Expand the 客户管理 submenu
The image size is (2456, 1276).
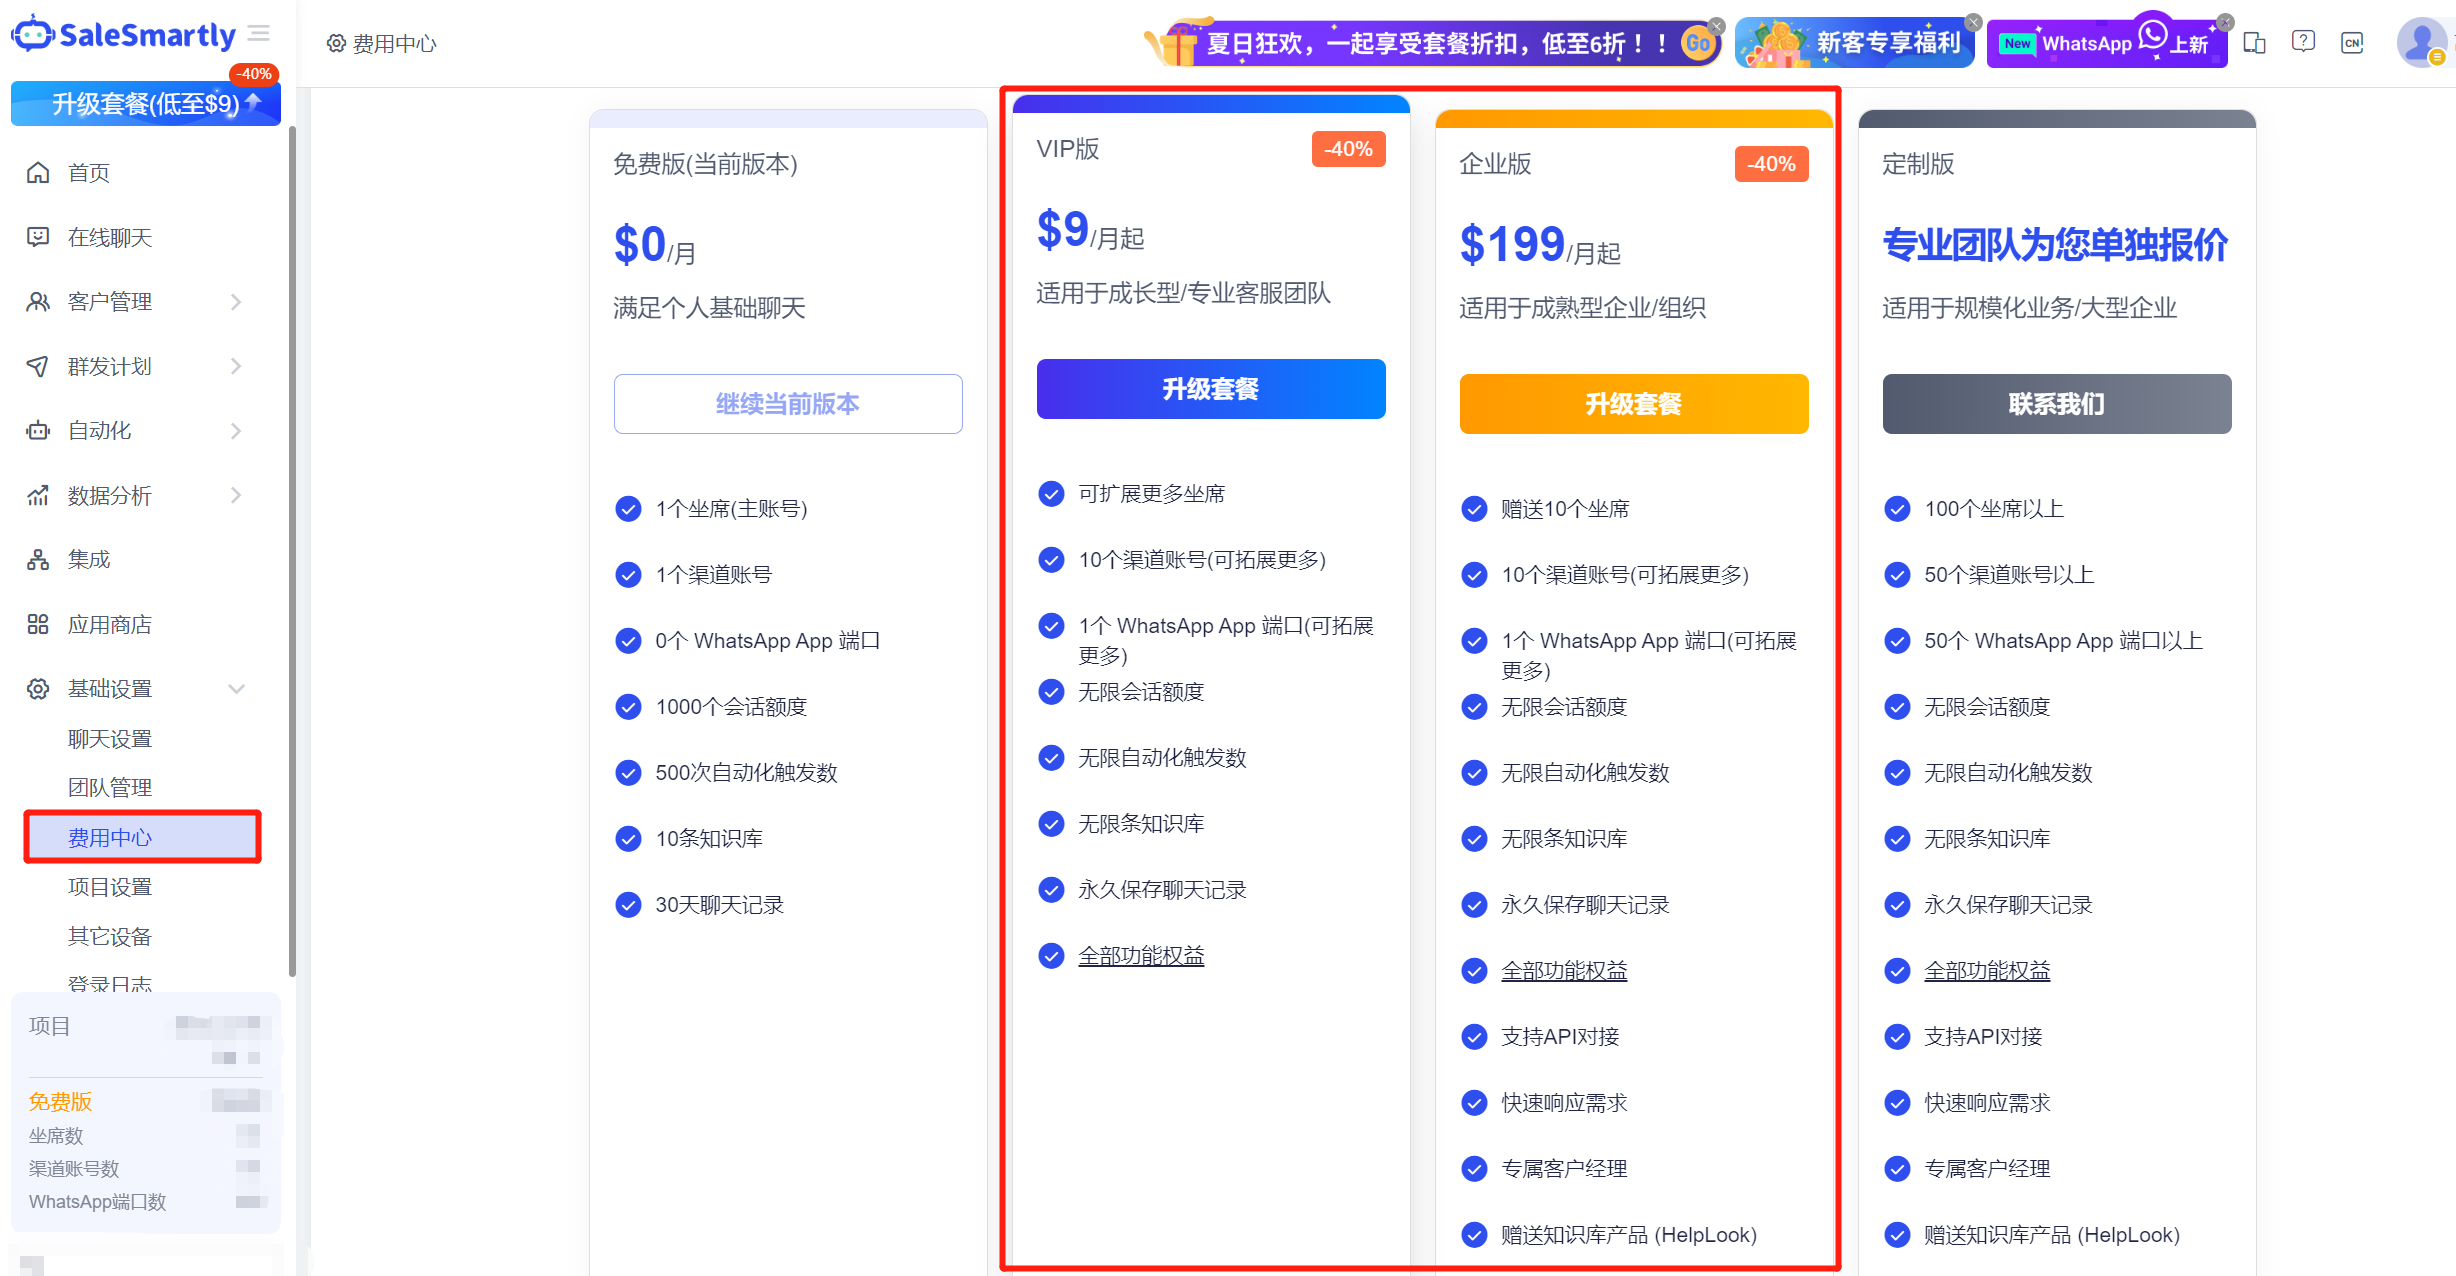(236, 302)
